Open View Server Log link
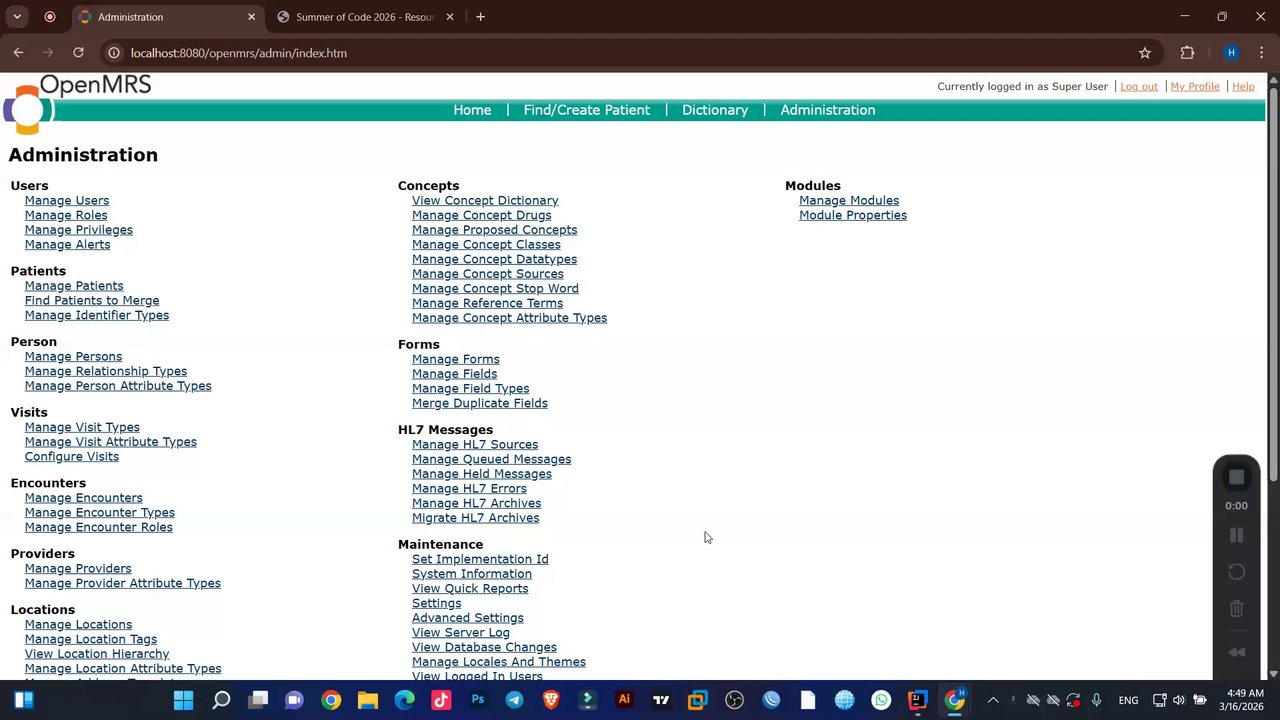This screenshot has width=1280, height=720. 461,632
